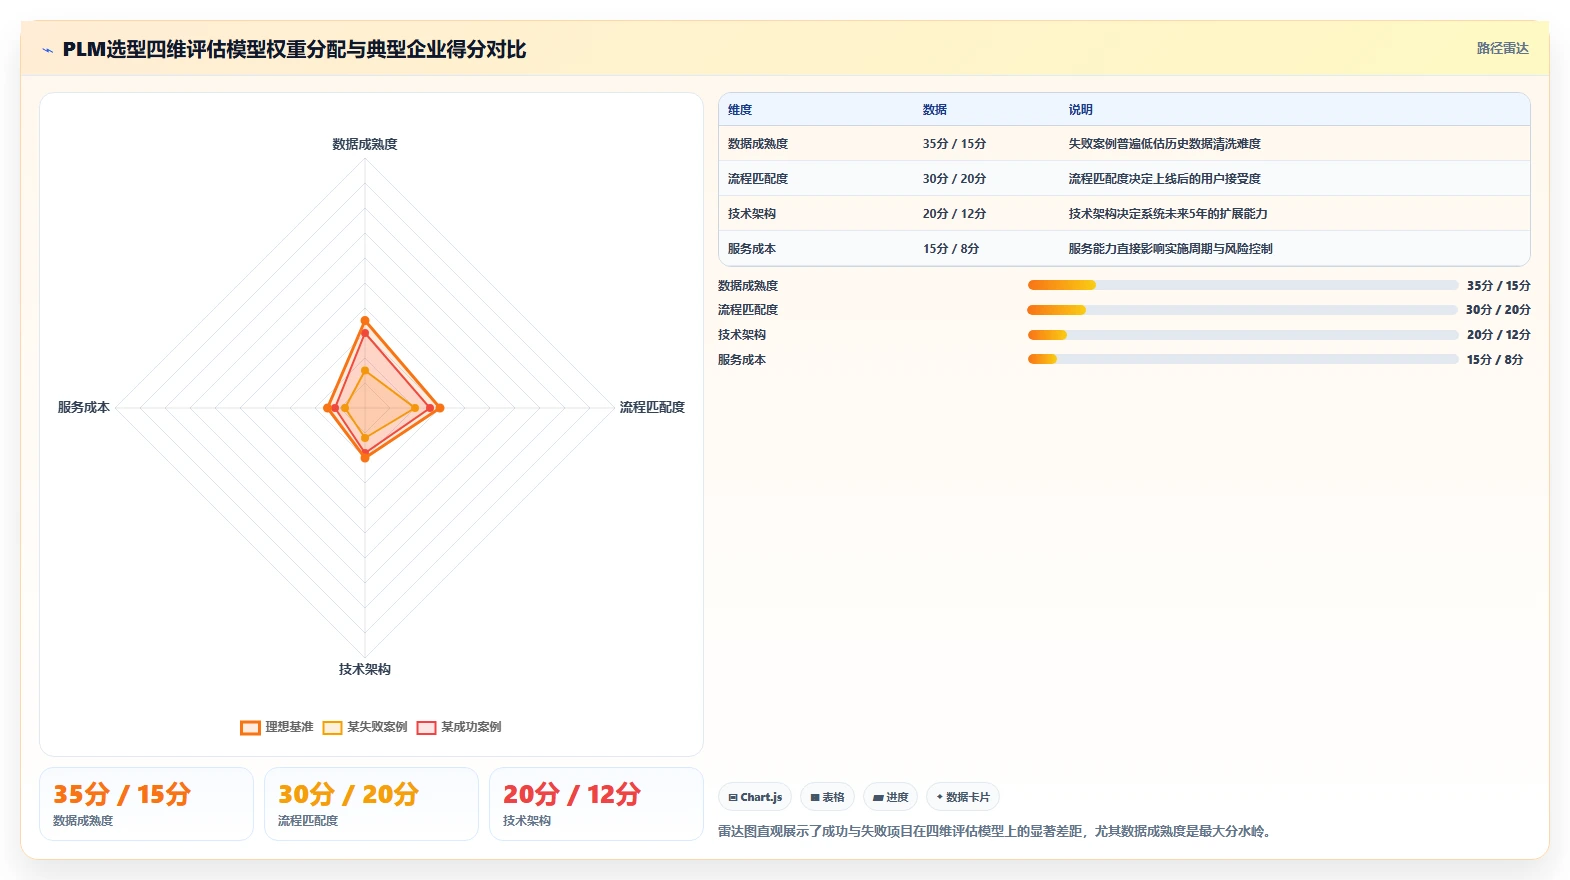Click the 数据 column header
1570x880 pixels.
935,110
